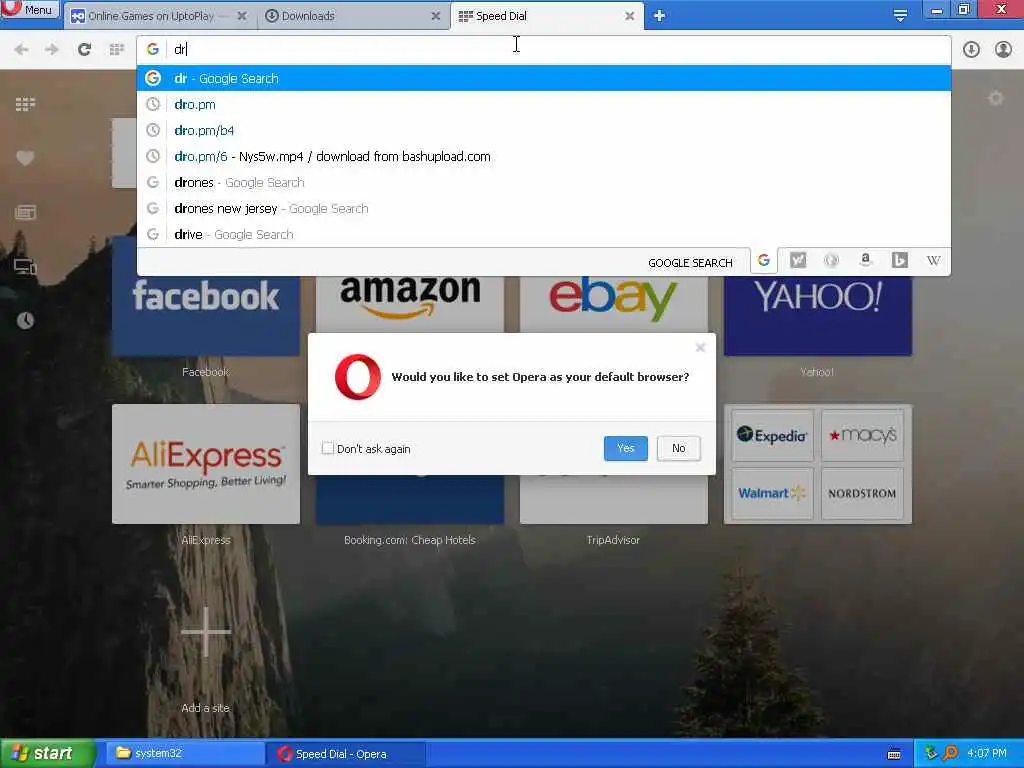Open Speed Dial settings gear icon
1024x768 pixels.
[x=995, y=99]
